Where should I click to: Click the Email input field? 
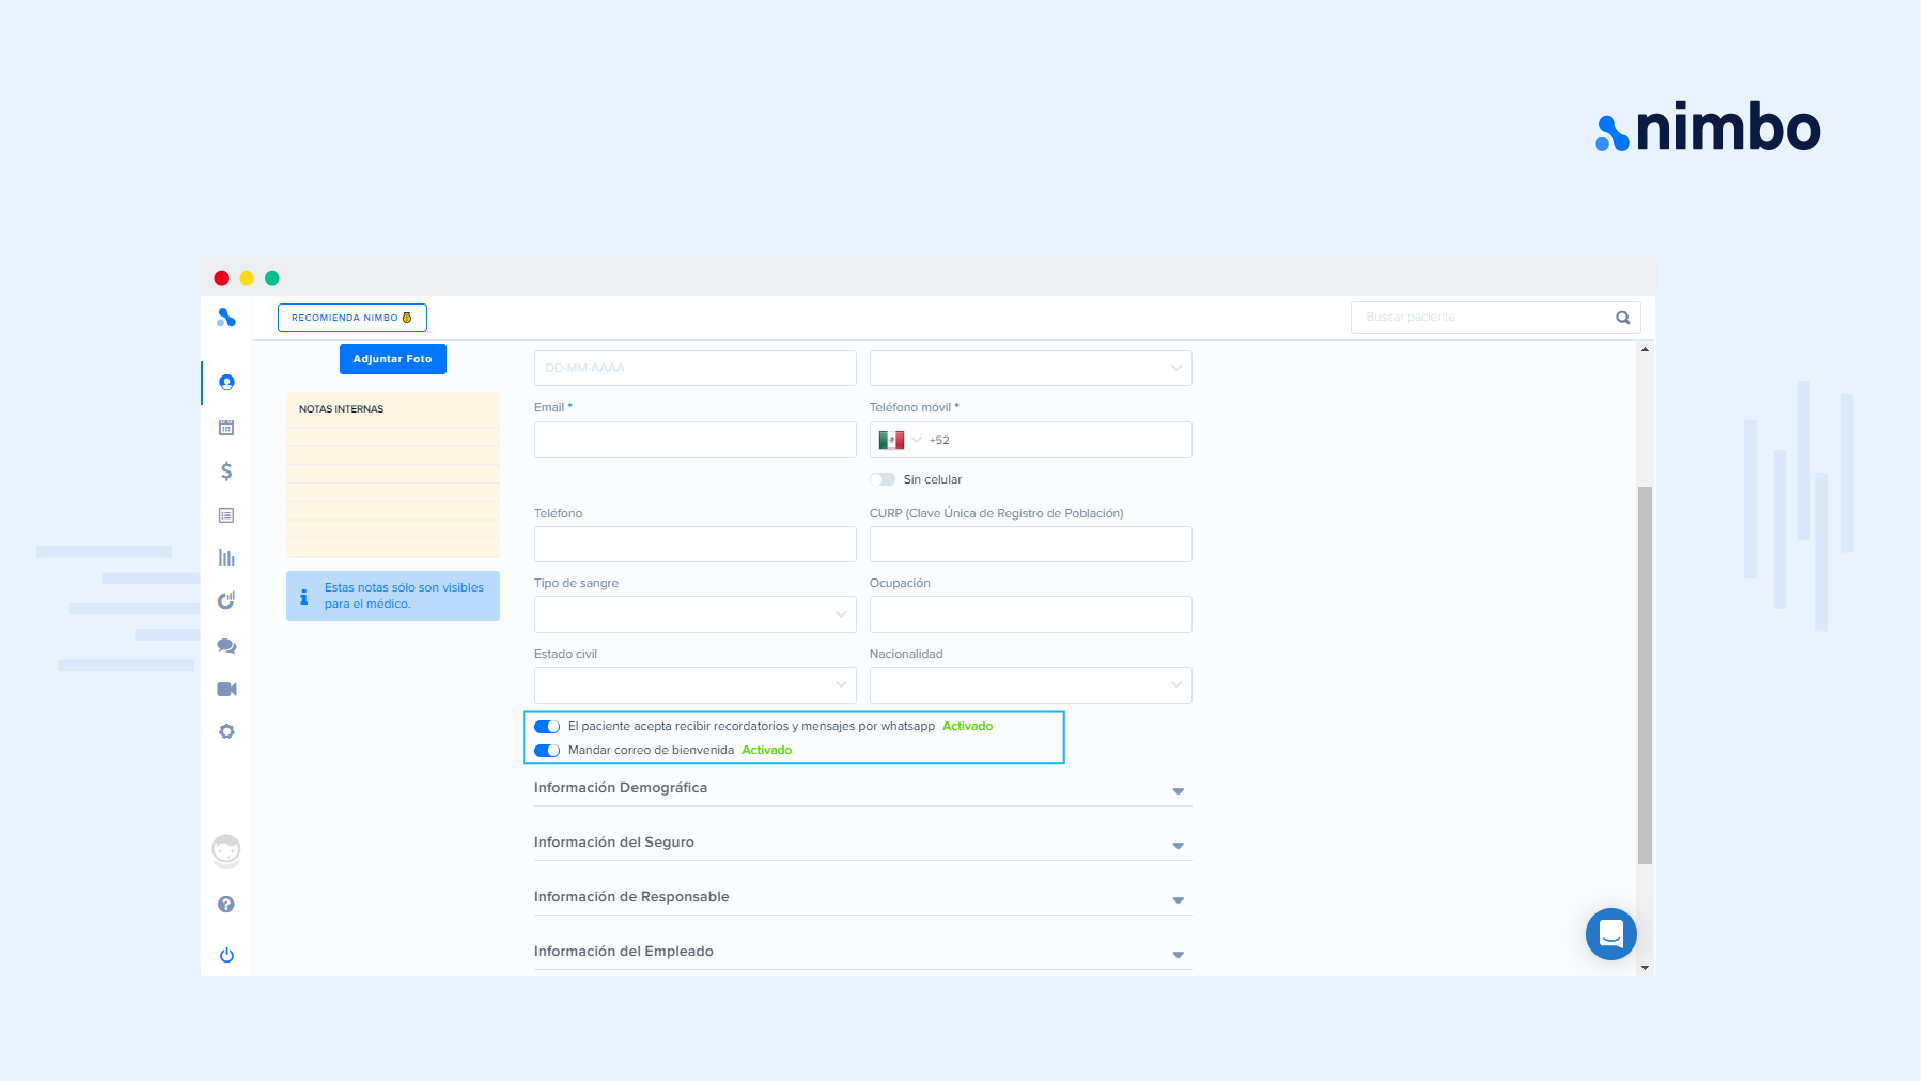click(695, 440)
